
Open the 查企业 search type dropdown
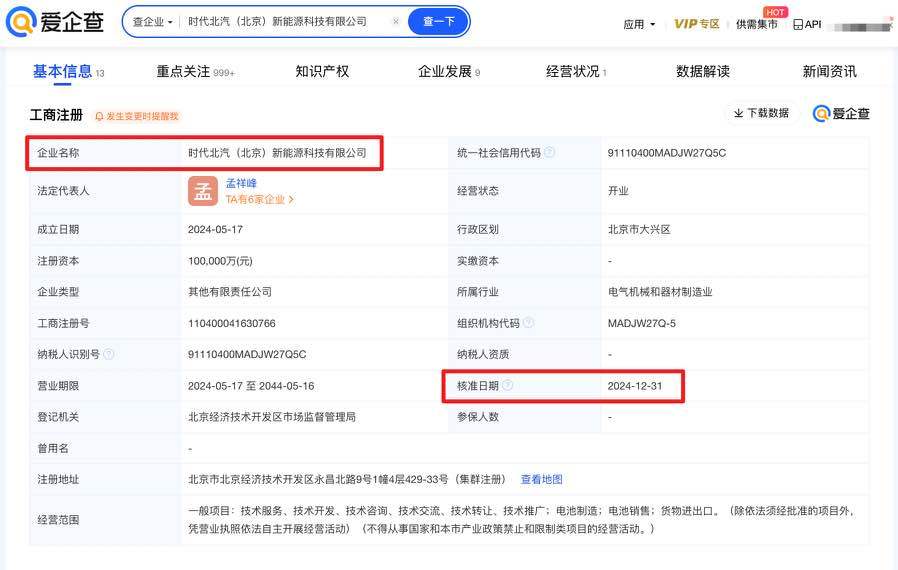(153, 22)
